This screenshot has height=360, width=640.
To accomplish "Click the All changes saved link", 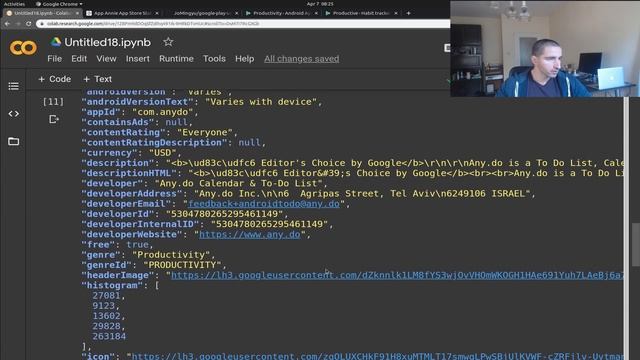I will pyautogui.click(x=301, y=59).
